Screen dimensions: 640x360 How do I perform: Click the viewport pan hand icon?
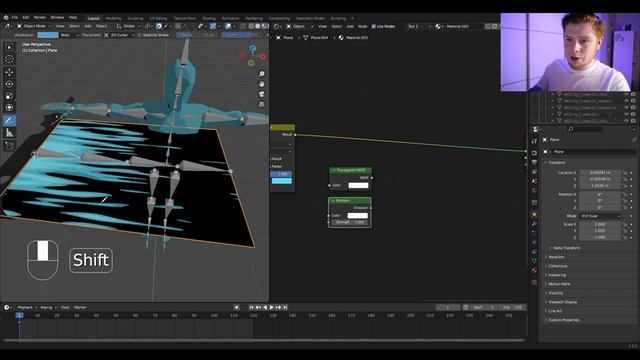pos(262,84)
